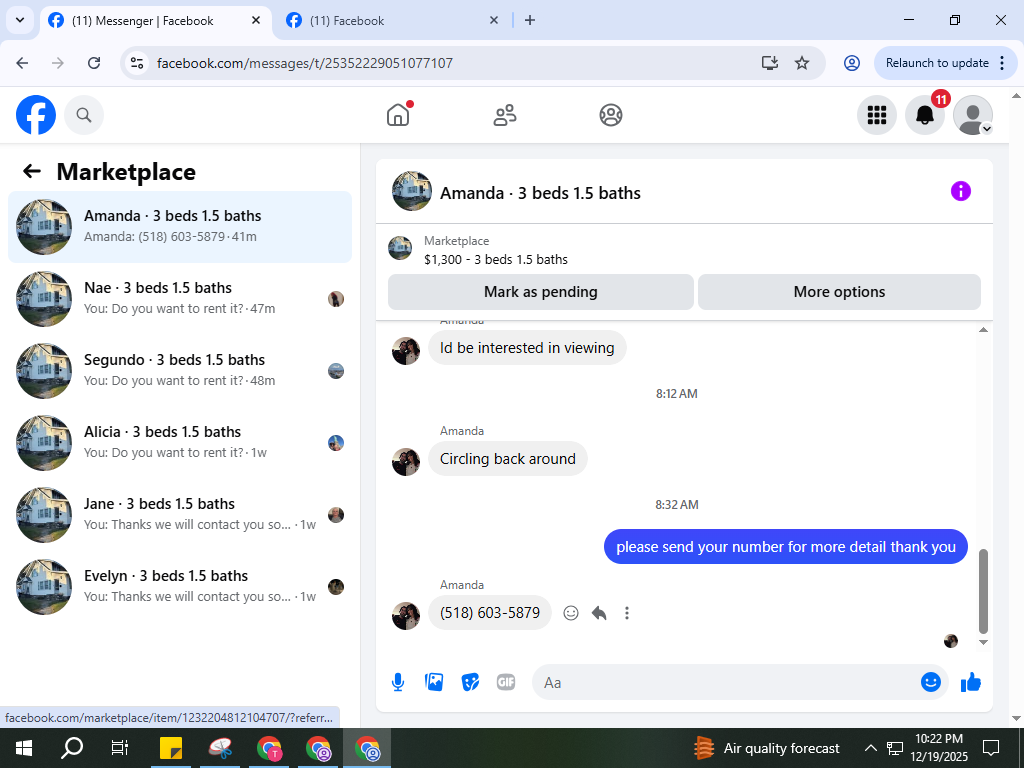Open Task View on the taskbar

click(x=120, y=748)
